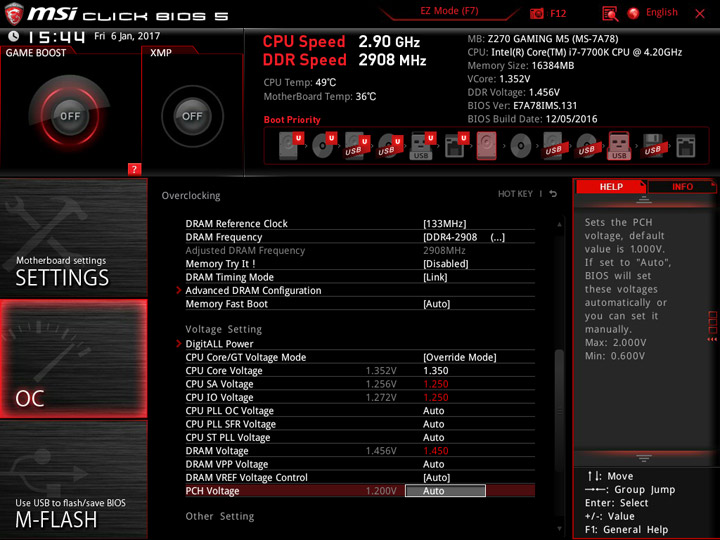
Task: Click the English language button
Action: [662, 12]
